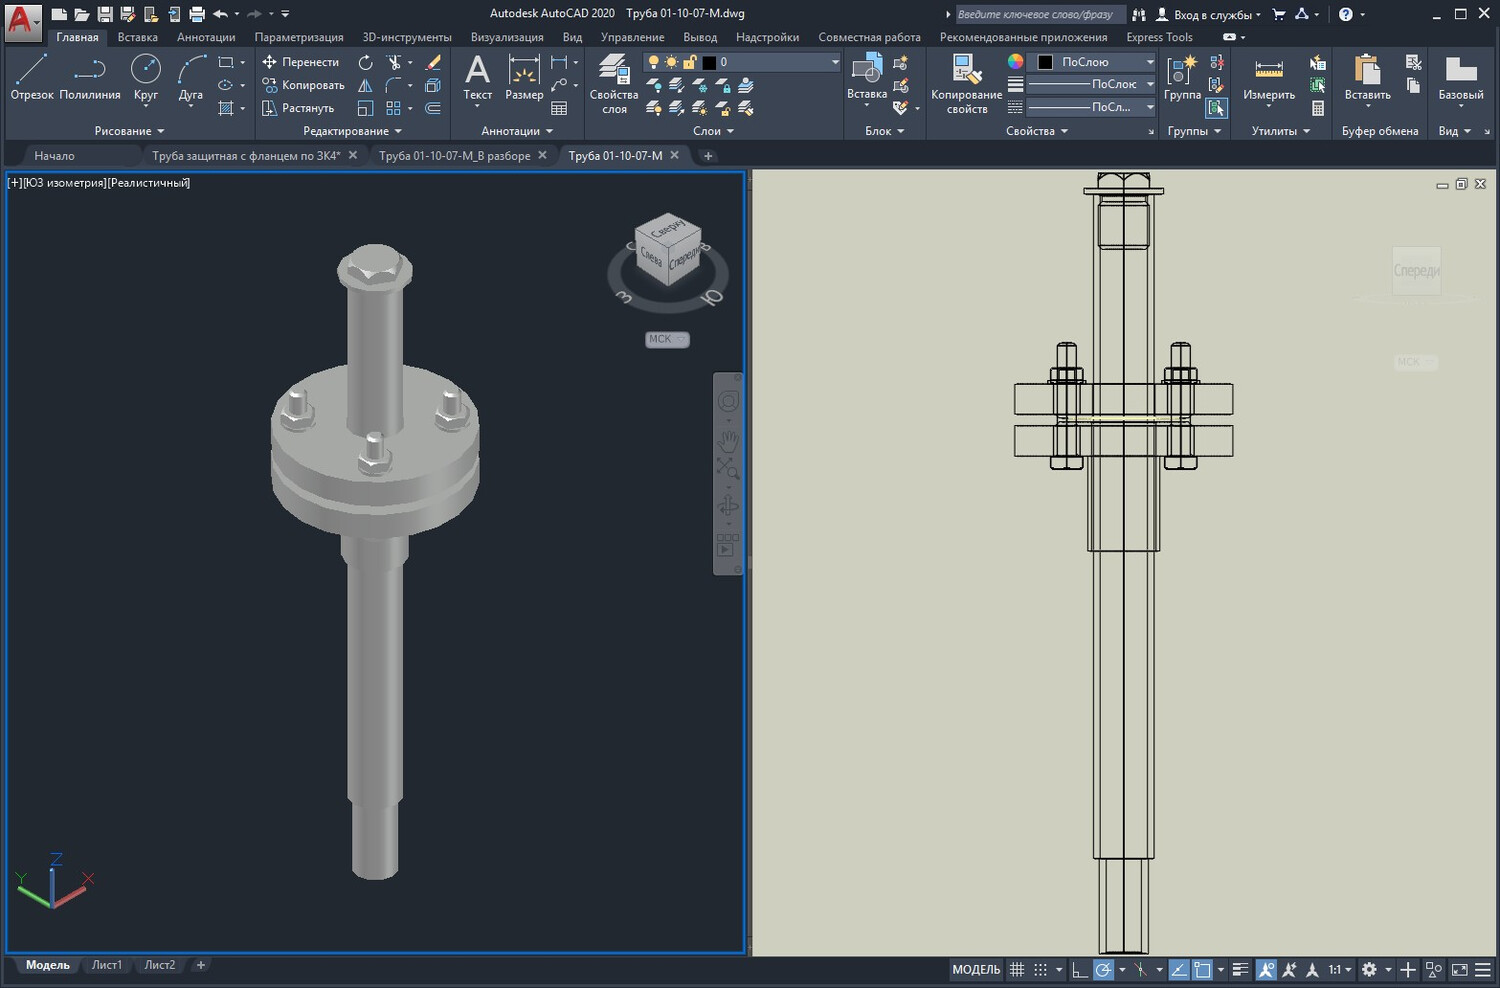Click the Измерить measure tool

click(1269, 78)
